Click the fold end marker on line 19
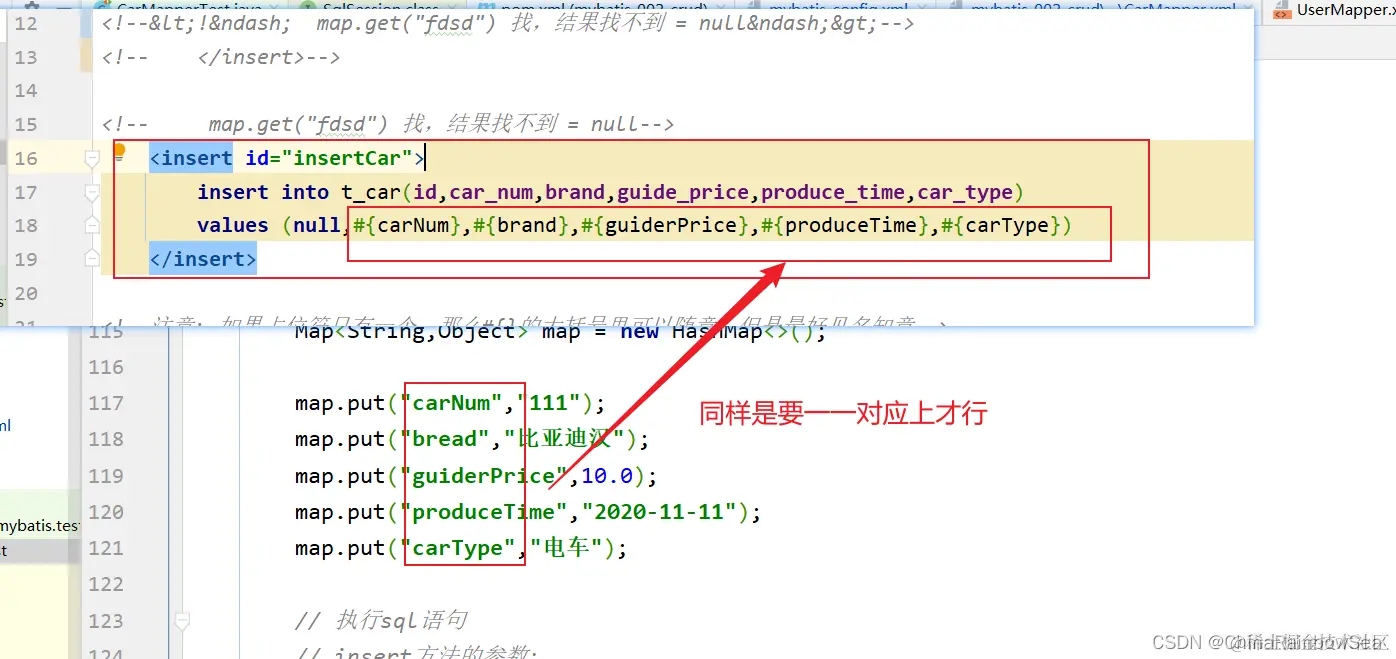Image resolution: width=1396 pixels, height=659 pixels. (92, 259)
